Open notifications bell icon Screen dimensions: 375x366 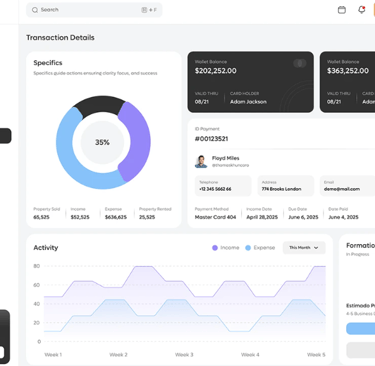[x=362, y=10]
